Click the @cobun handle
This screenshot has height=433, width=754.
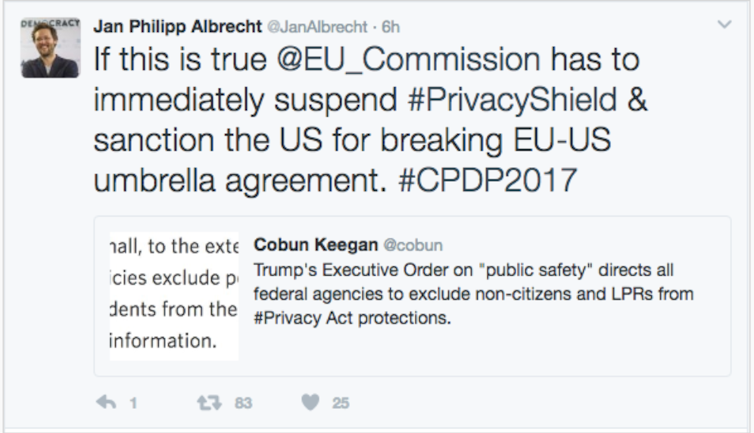tap(413, 245)
